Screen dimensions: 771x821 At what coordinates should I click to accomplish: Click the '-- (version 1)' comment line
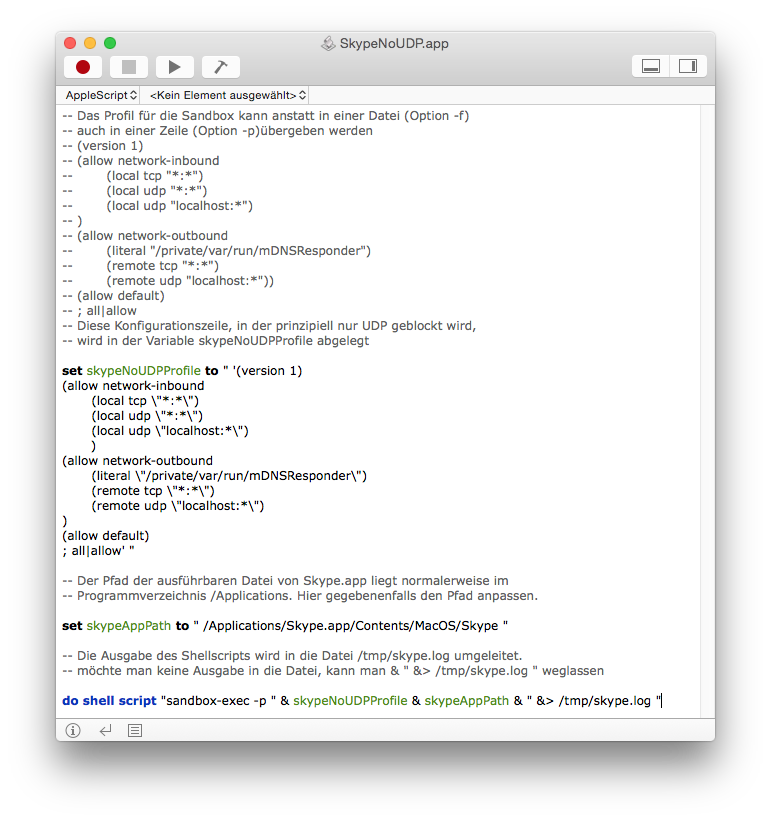(x=103, y=146)
